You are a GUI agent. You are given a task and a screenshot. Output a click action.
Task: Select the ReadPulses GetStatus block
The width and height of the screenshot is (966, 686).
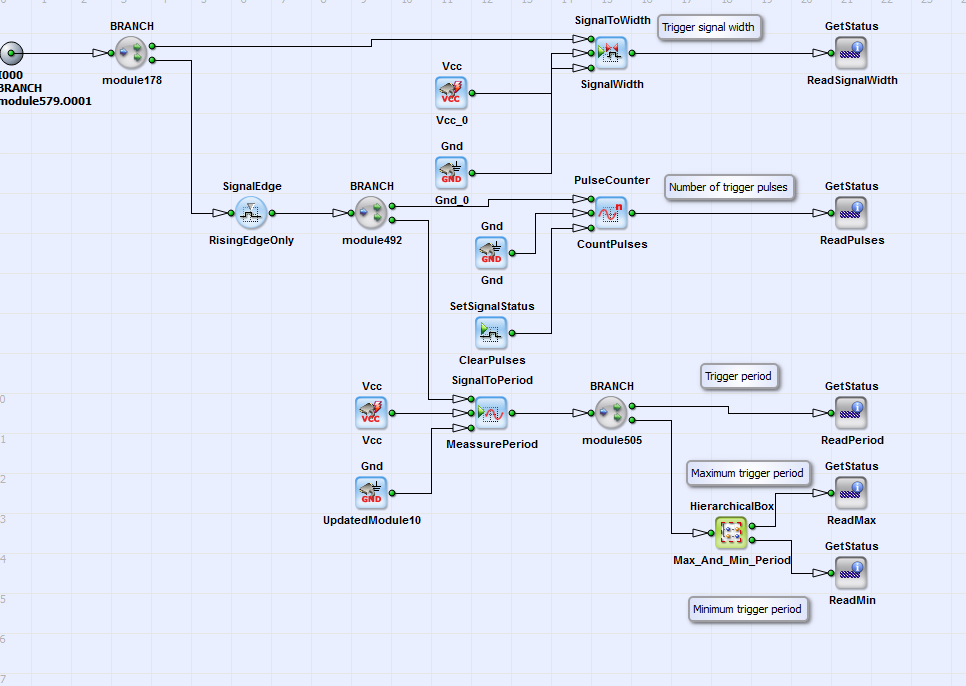[851, 212]
